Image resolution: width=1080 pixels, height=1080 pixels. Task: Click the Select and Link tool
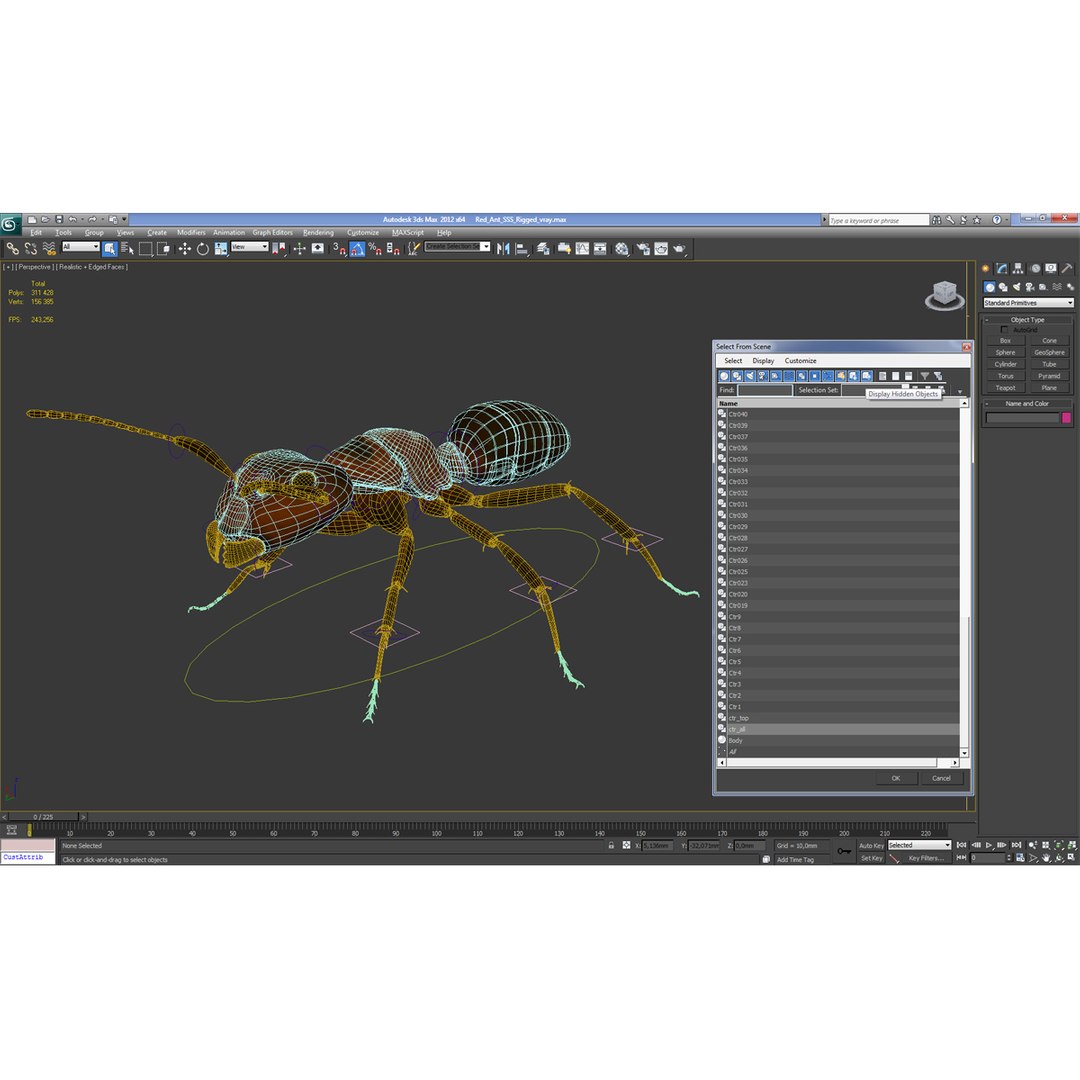(12, 249)
